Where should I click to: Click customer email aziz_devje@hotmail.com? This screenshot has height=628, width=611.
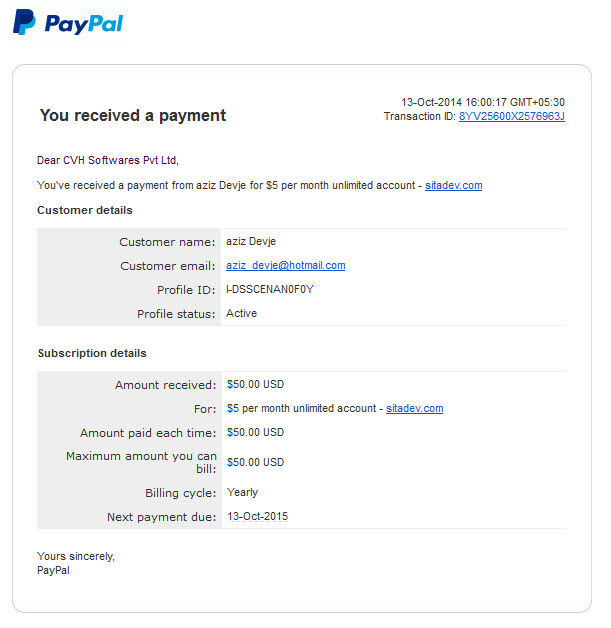tap(285, 266)
